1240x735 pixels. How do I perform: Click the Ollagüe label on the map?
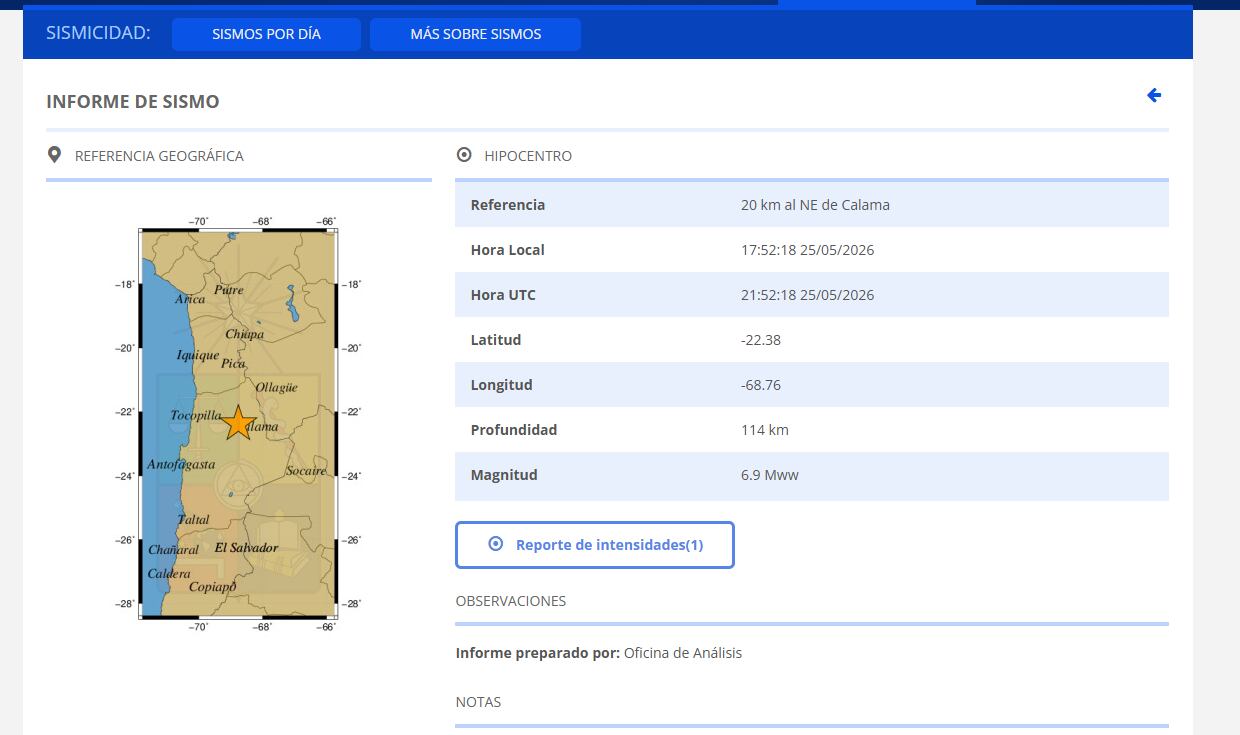point(277,387)
